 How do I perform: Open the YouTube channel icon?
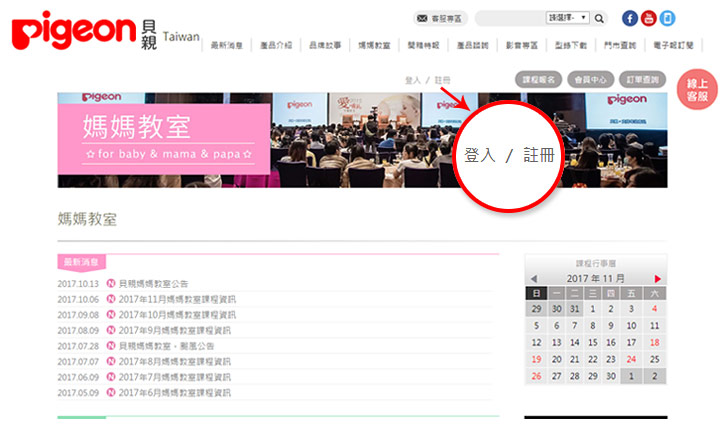coord(649,18)
